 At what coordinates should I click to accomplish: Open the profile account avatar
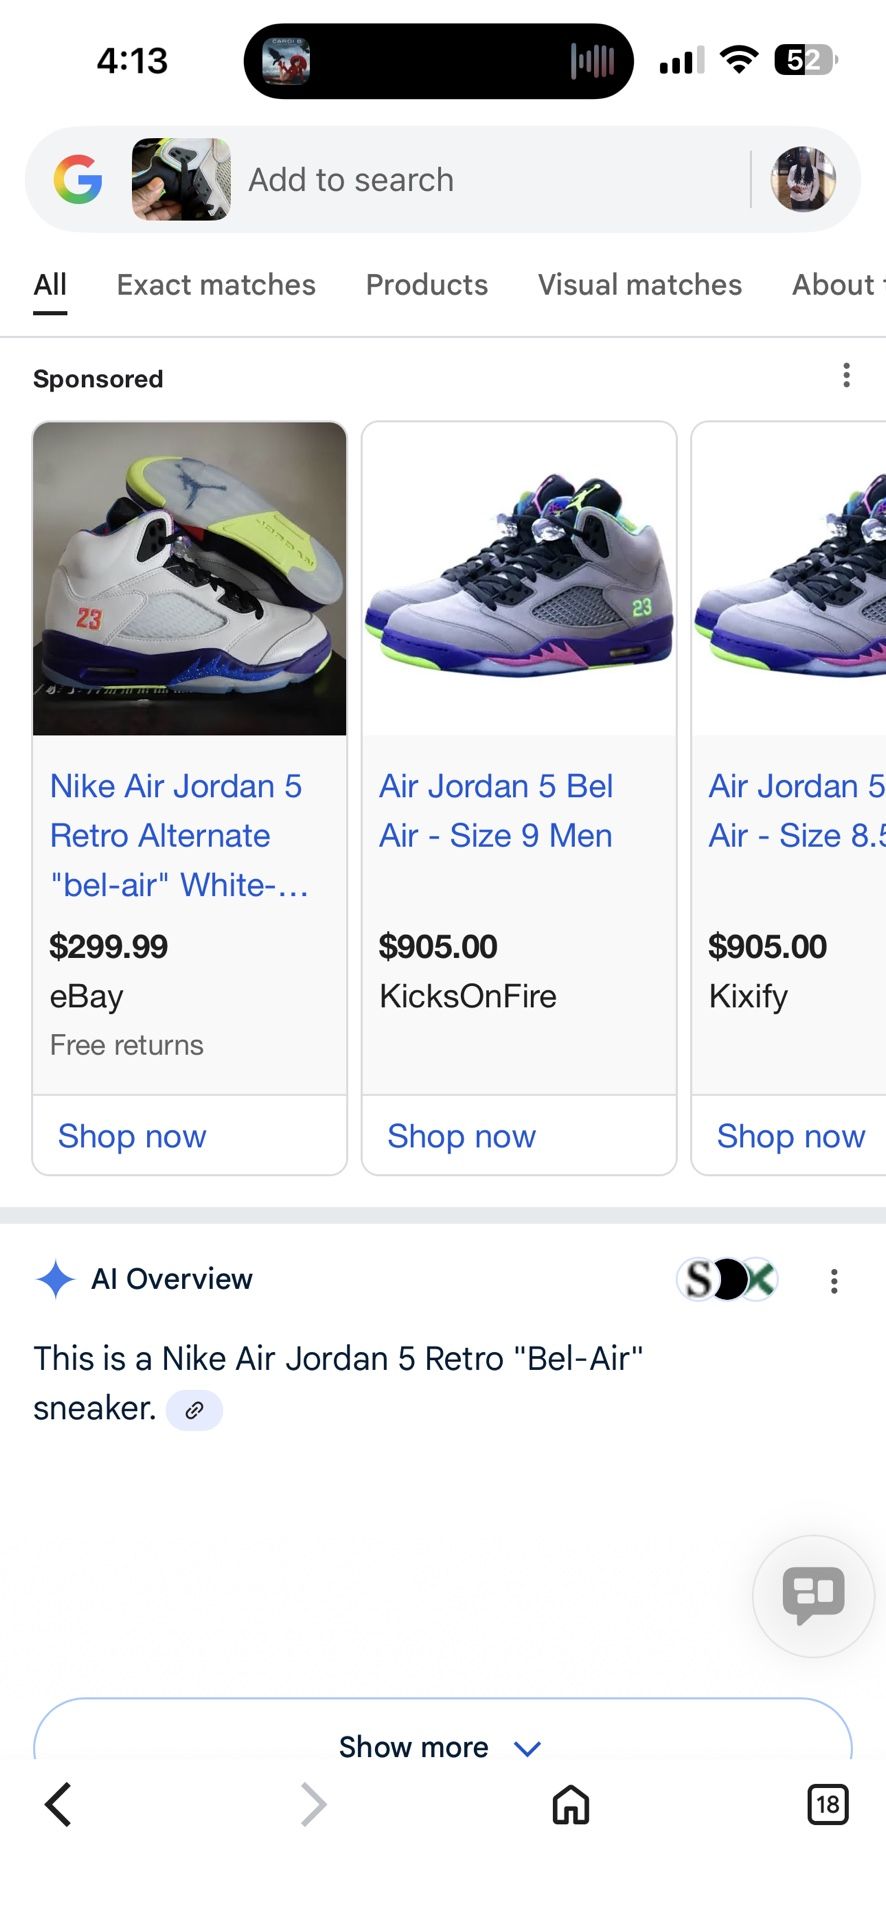point(802,180)
